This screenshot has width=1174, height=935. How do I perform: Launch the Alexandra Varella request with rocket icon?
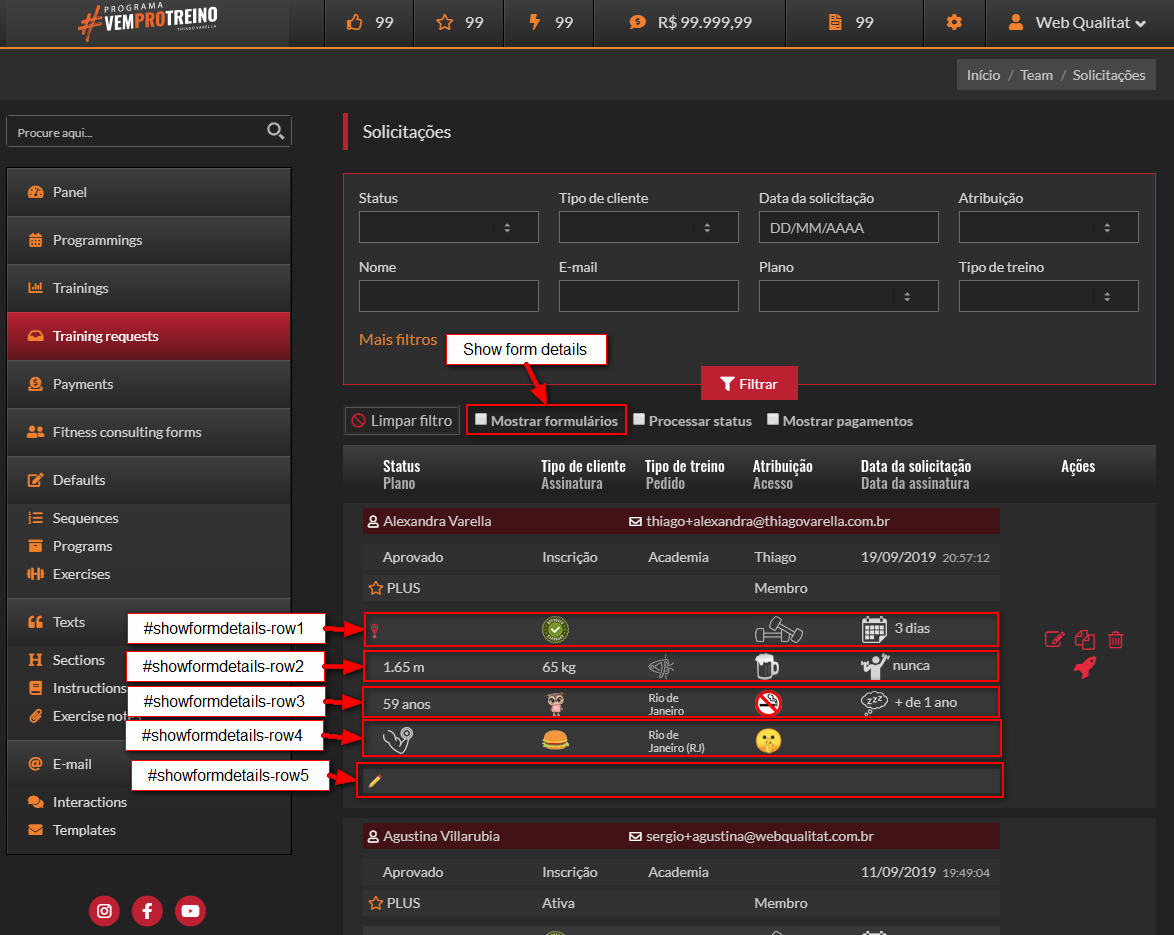(x=1085, y=667)
